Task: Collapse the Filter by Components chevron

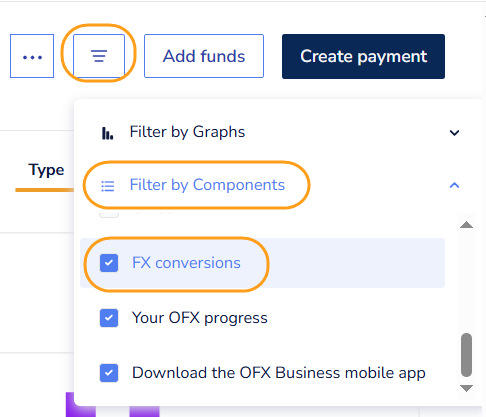Action: pyautogui.click(x=454, y=185)
